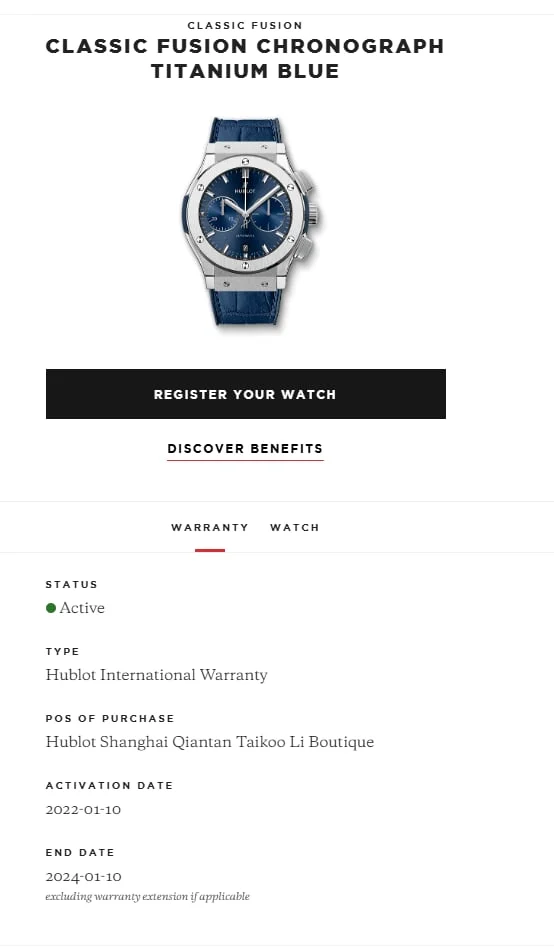Click the excluding warranty extension note
554x950 pixels.
click(147, 897)
